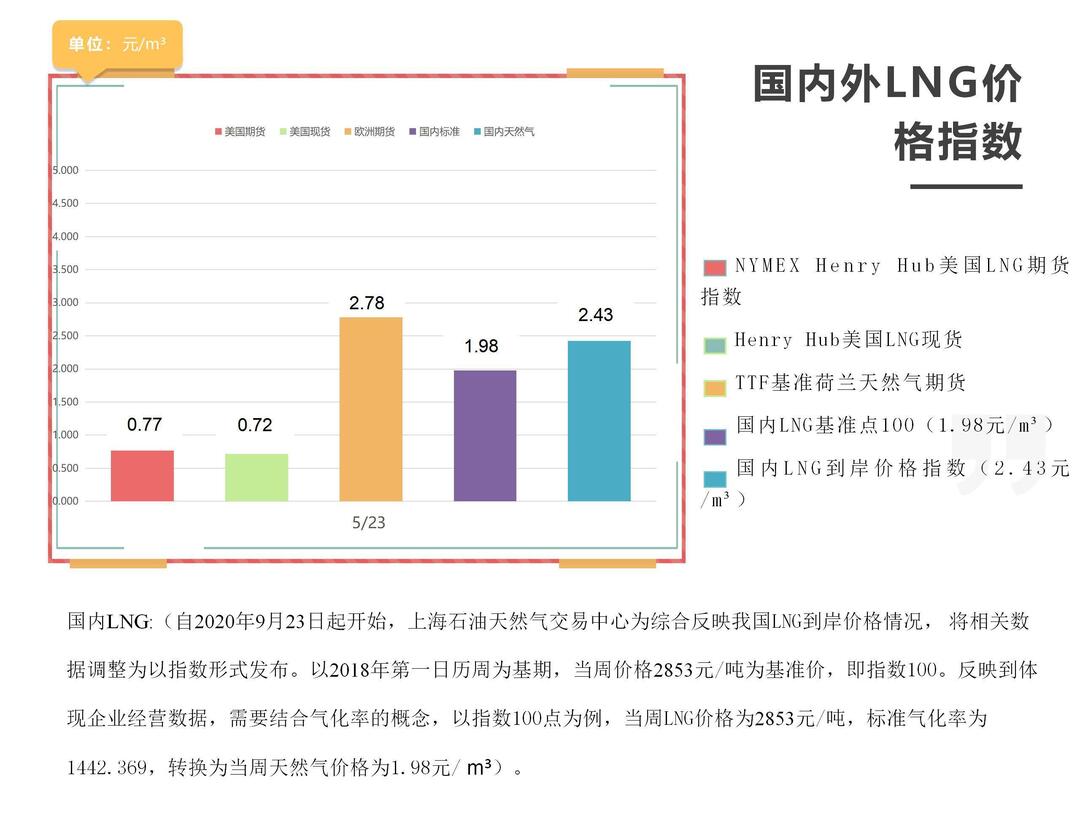Viewport: 1080px width, 813px height.
Task: Click the 2.43 data label
Action: [596, 315]
